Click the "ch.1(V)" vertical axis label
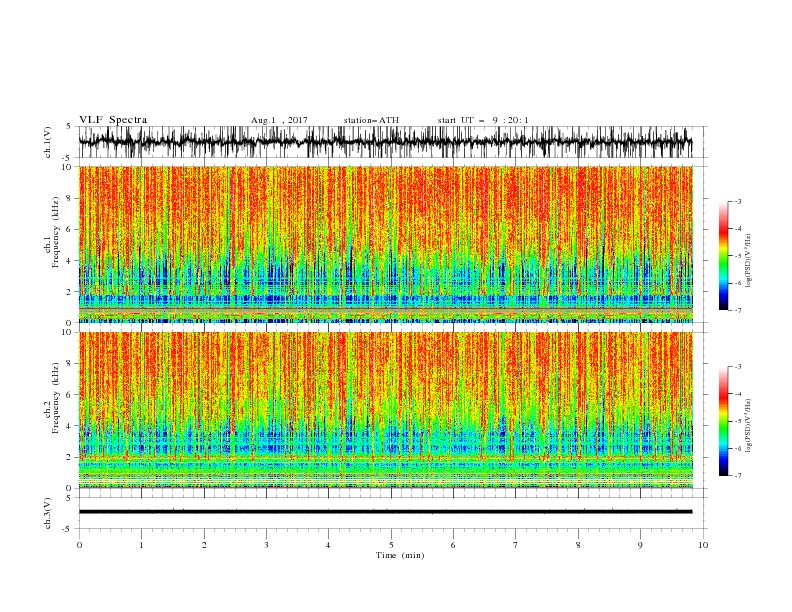The image size is (792, 612). pyautogui.click(x=48, y=142)
